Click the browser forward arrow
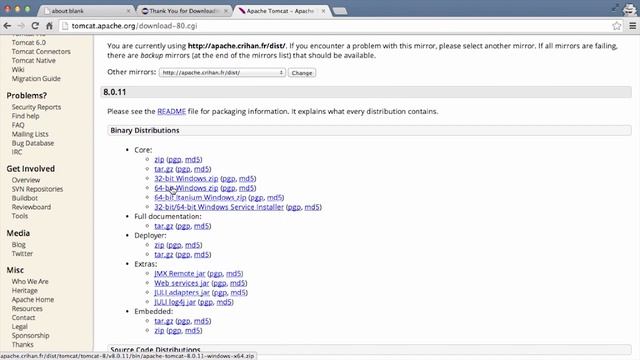This screenshot has height=360, width=640. click(21, 26)
